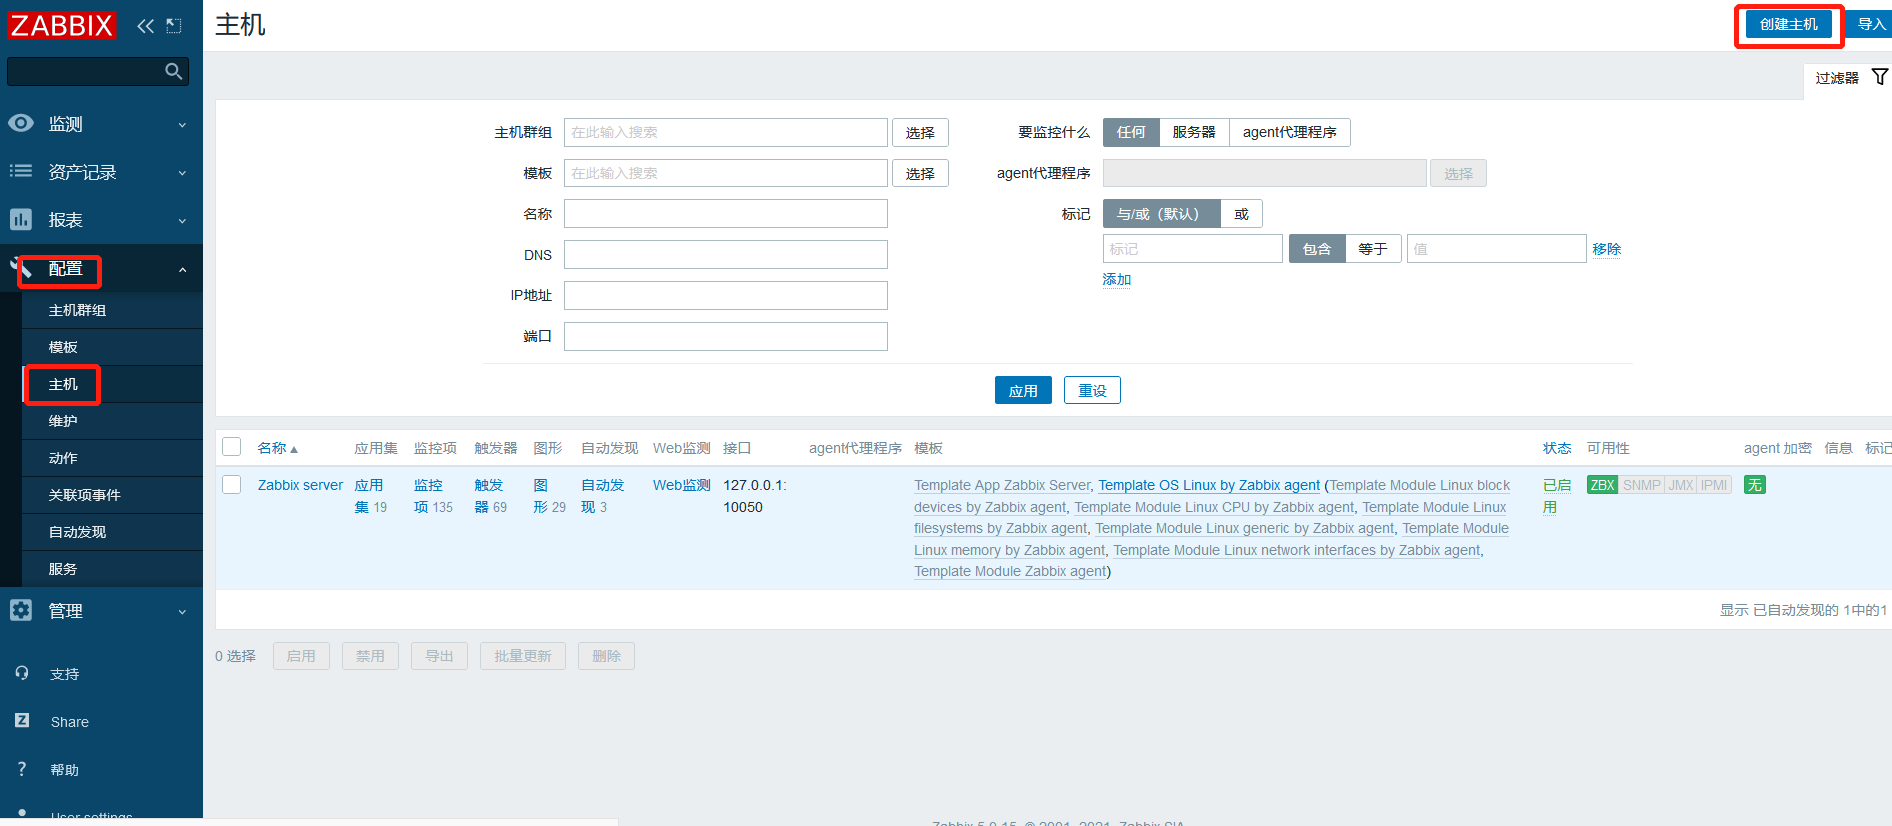
Task: Click 选择 button next to 主机群组
Action: (x=920, y=132)
